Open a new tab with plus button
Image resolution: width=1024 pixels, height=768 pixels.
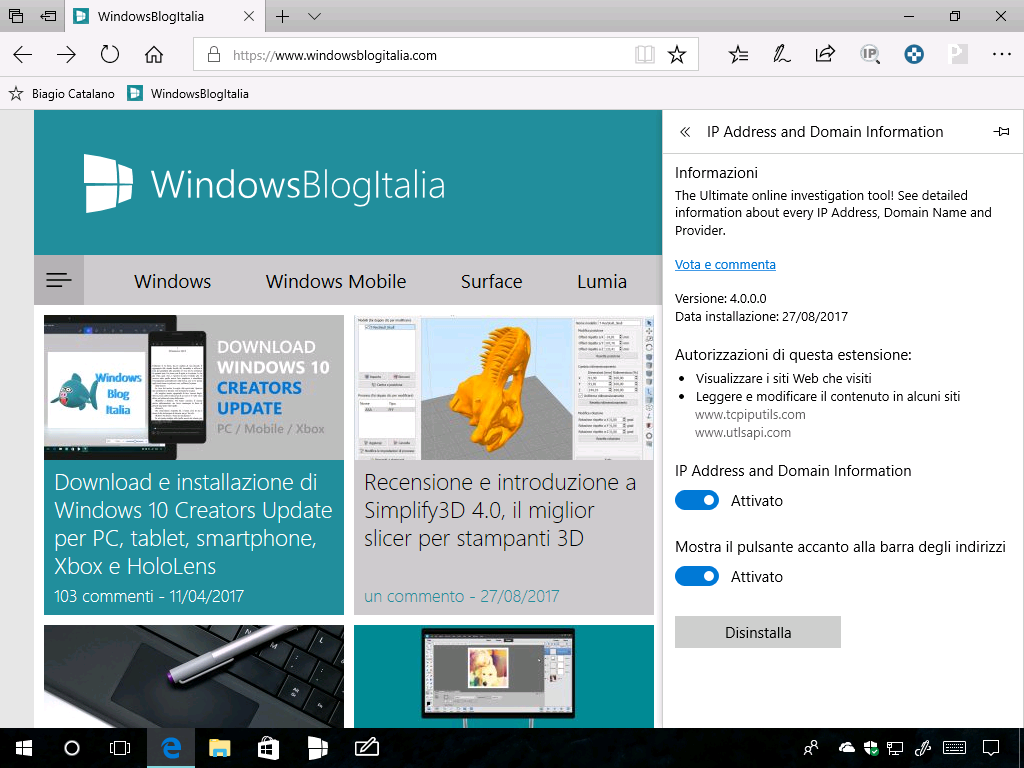pyautogui.click(x=282, y=16)
